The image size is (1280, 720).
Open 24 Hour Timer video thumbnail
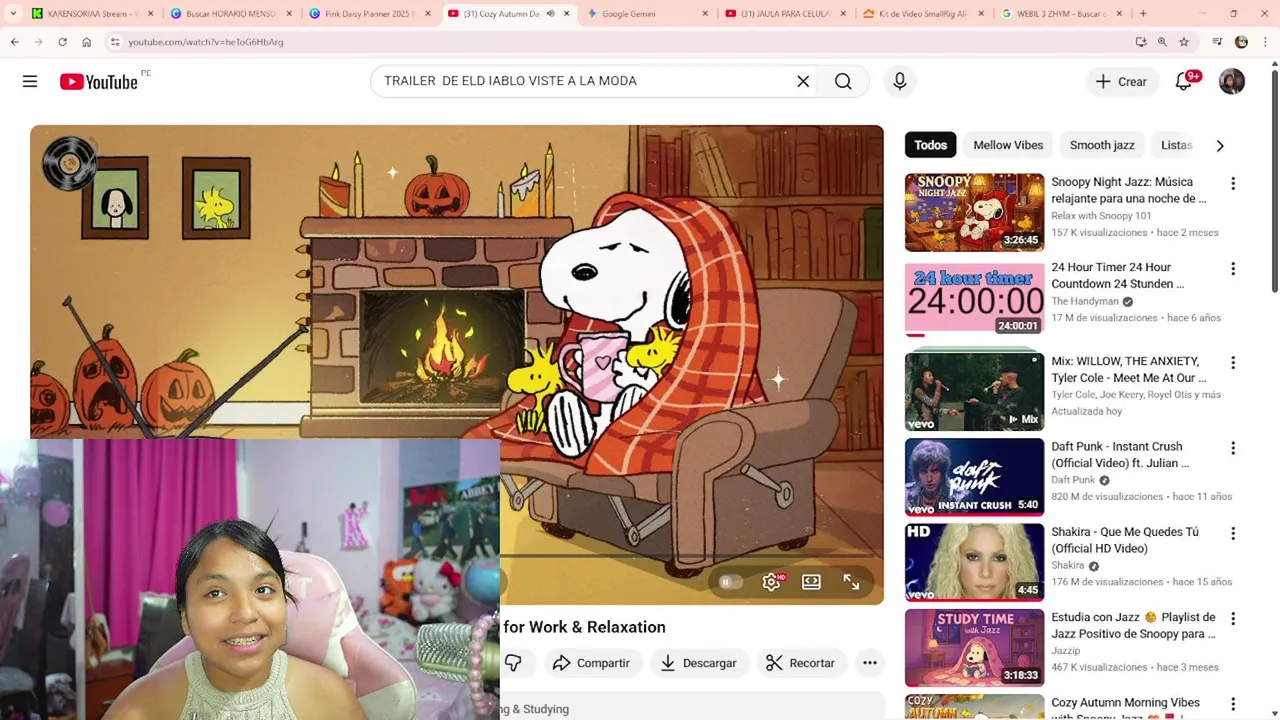(x=974, y=298)
